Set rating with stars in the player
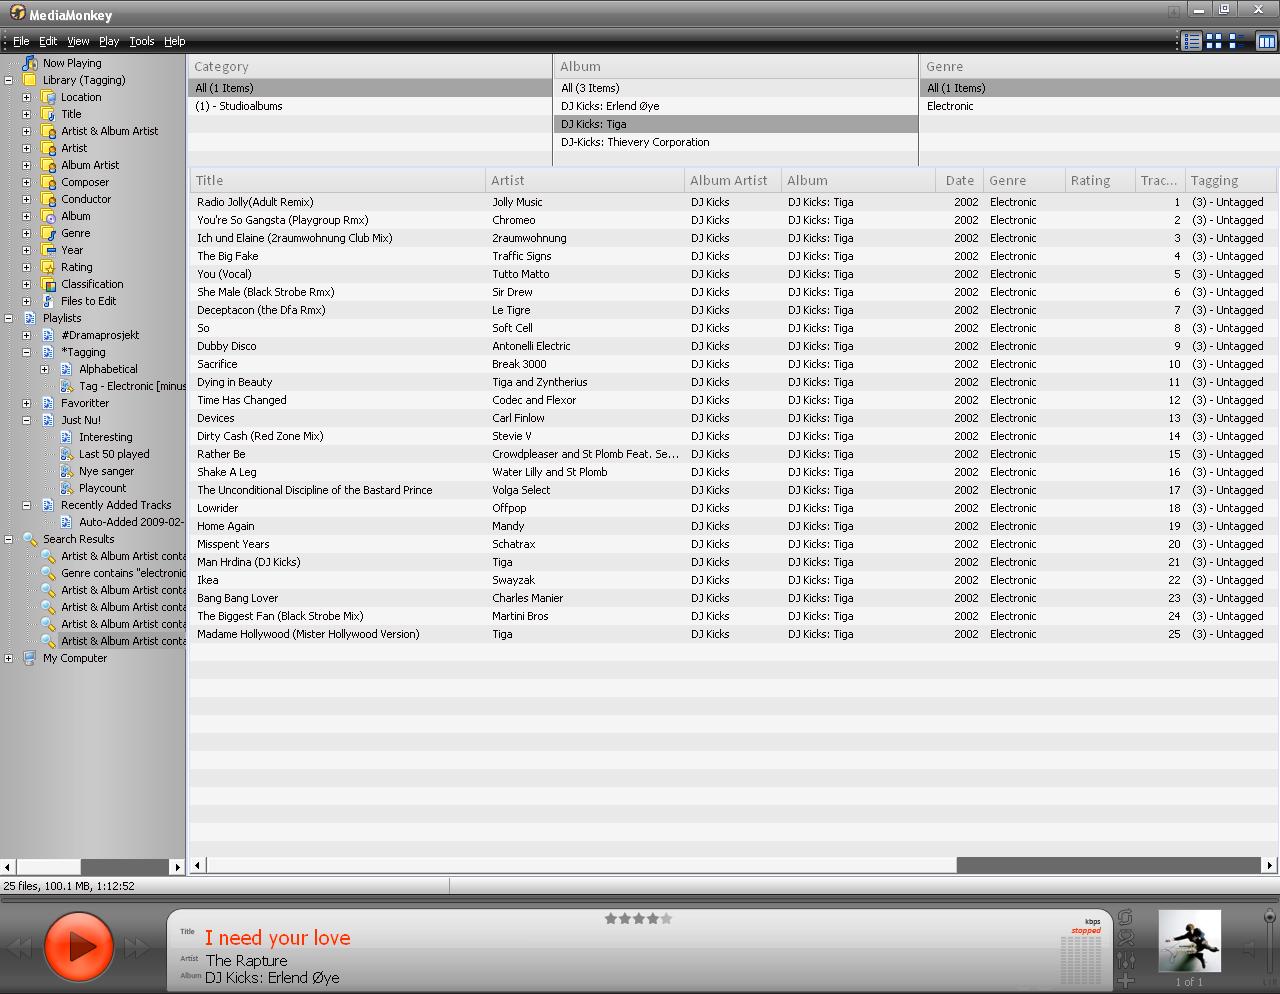1280x994 pixels. point(638,918)
